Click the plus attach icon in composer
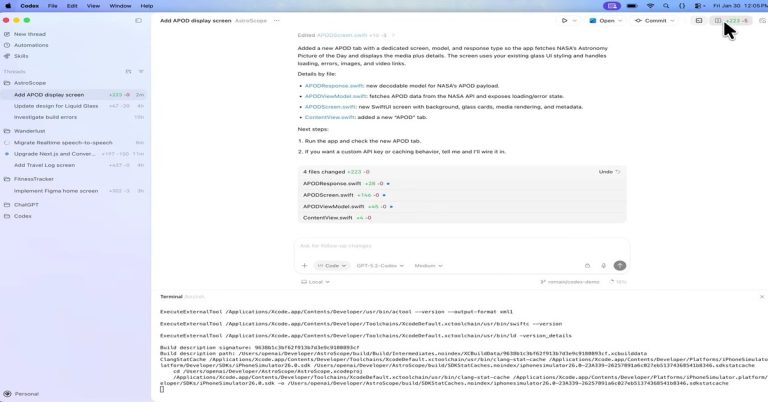Viewport: 768px width, 402px height. tap(304, 266)
